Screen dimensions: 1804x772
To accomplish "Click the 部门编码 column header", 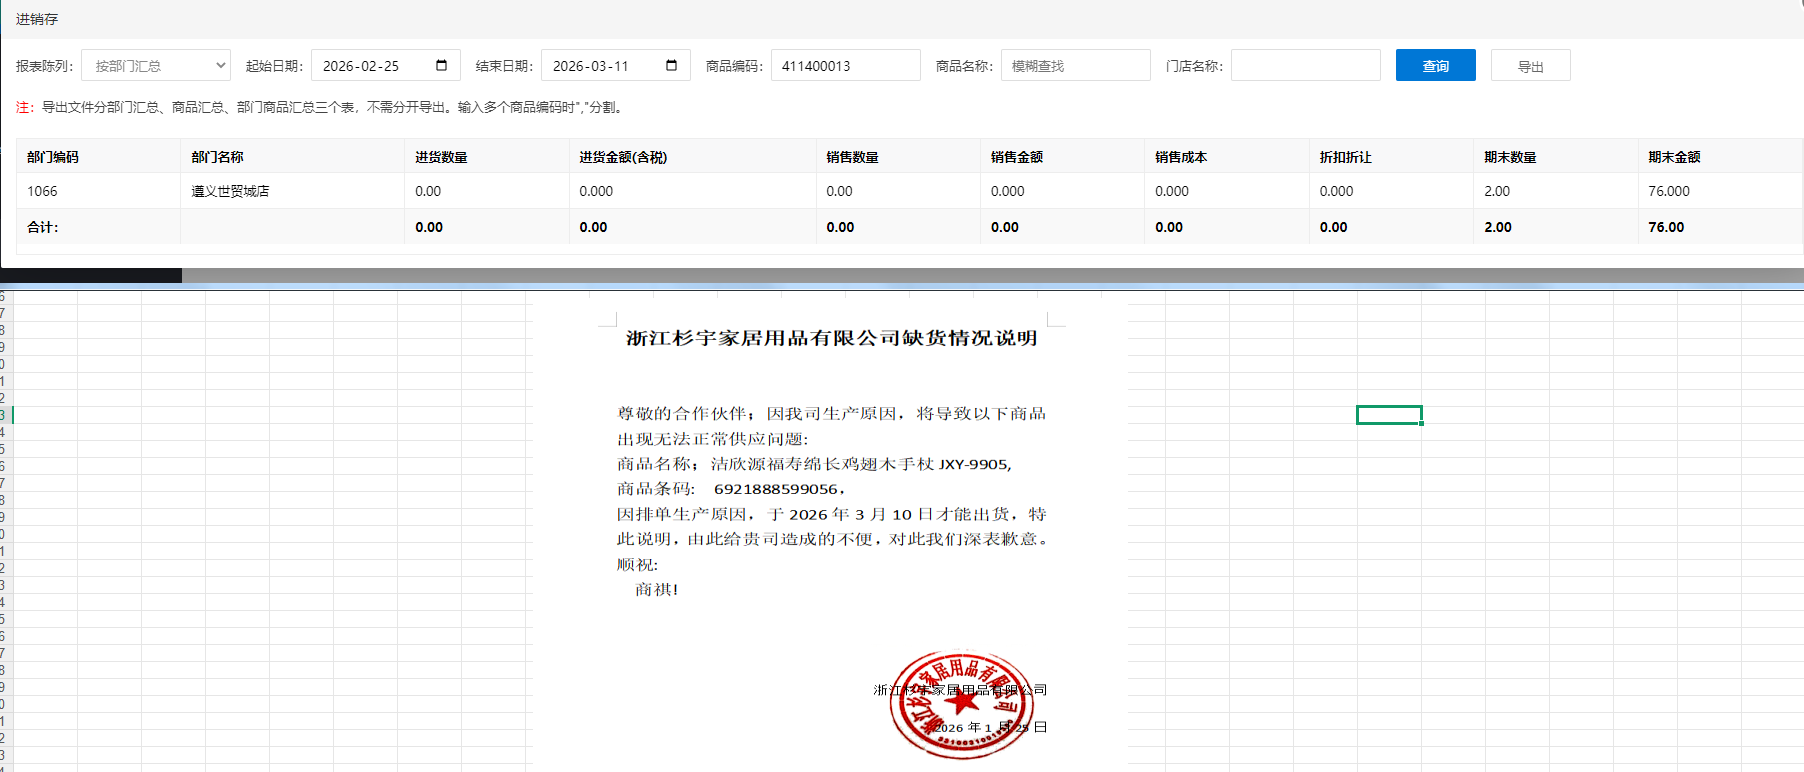I will point(53,157).
